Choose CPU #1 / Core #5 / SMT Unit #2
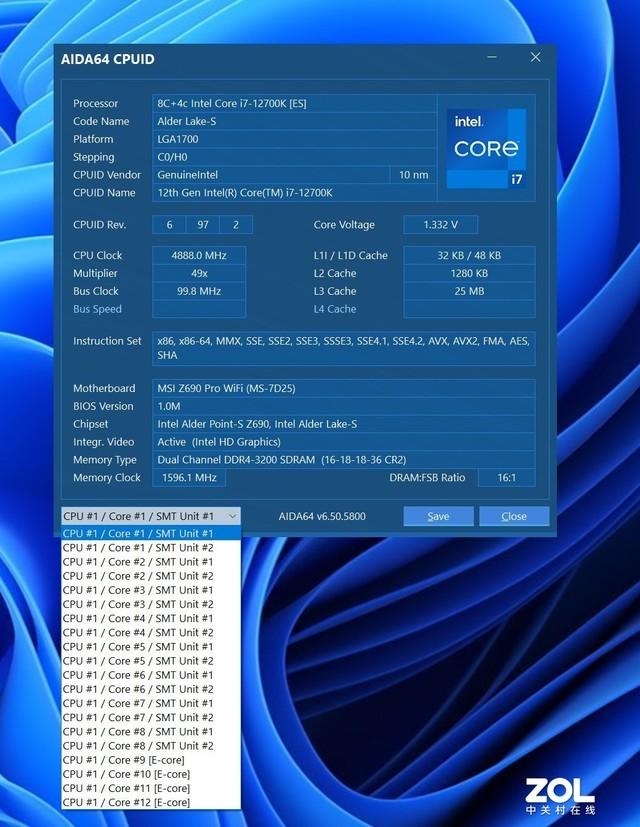 click(x=151, y=661)
